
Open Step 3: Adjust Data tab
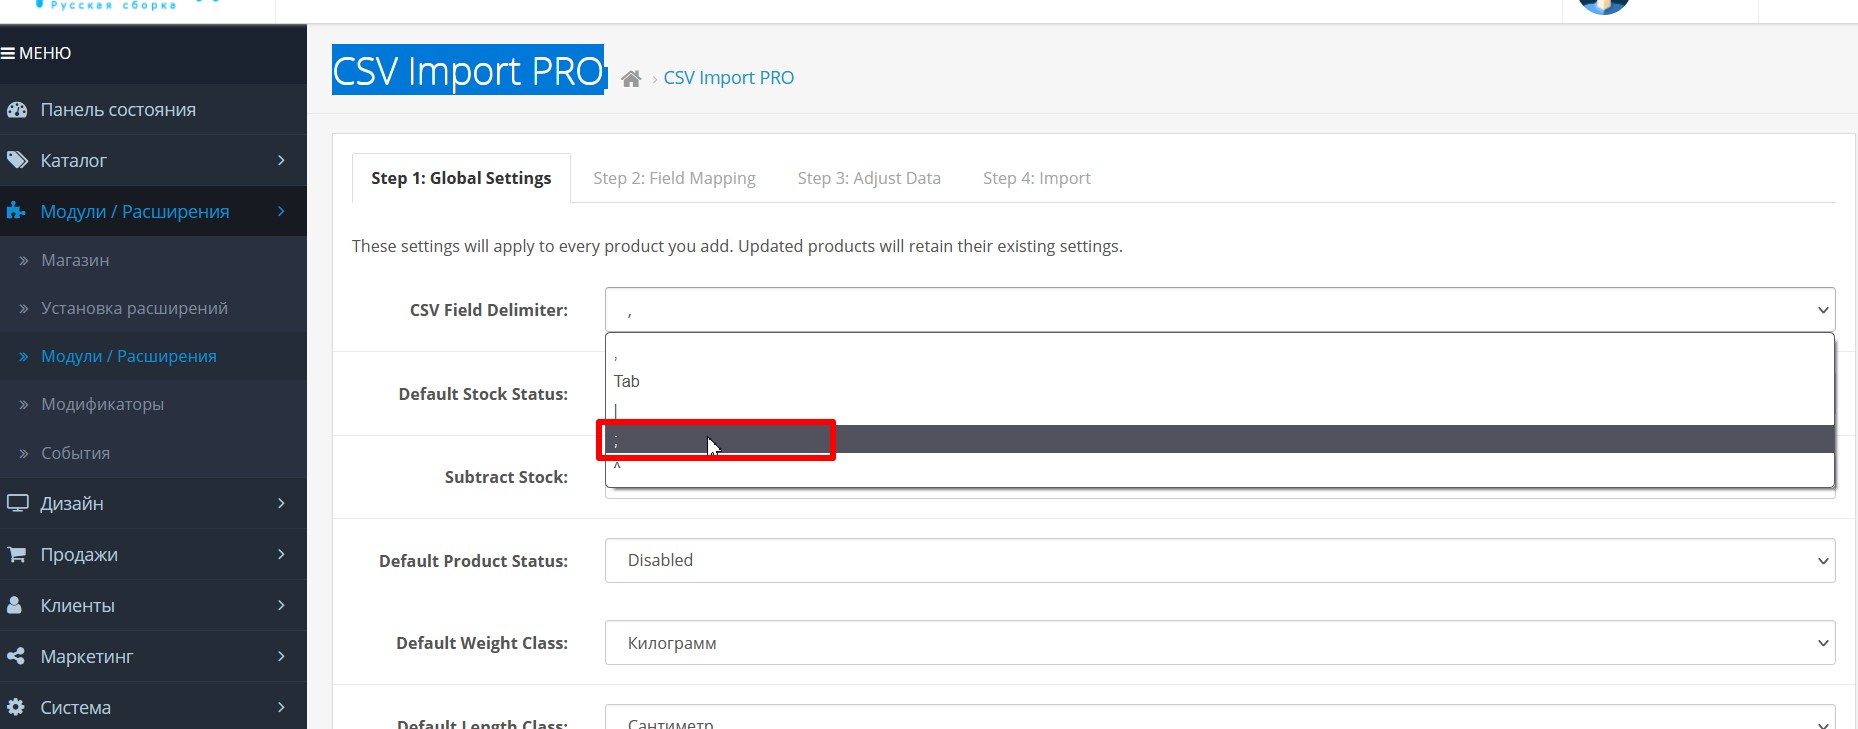coord(868,178)
